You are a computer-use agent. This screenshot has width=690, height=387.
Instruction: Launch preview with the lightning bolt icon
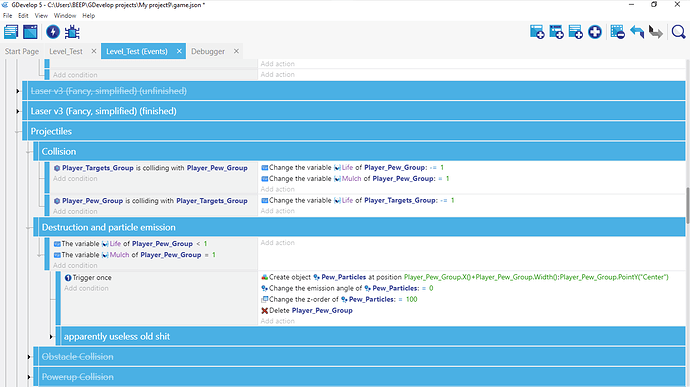coord(53,32)
